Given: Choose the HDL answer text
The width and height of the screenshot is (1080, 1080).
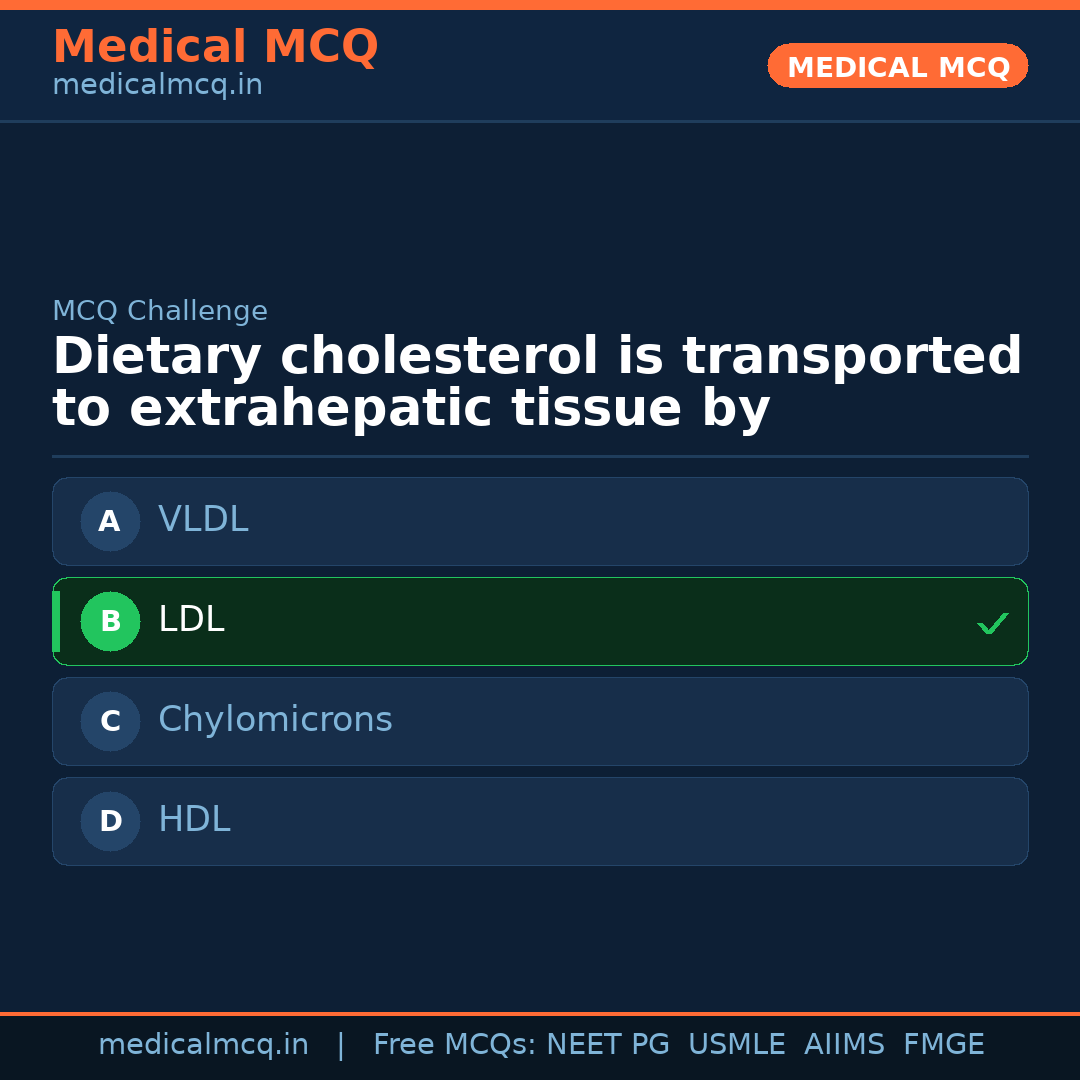Looking at the screenshot, I should [x=194, y=820].
